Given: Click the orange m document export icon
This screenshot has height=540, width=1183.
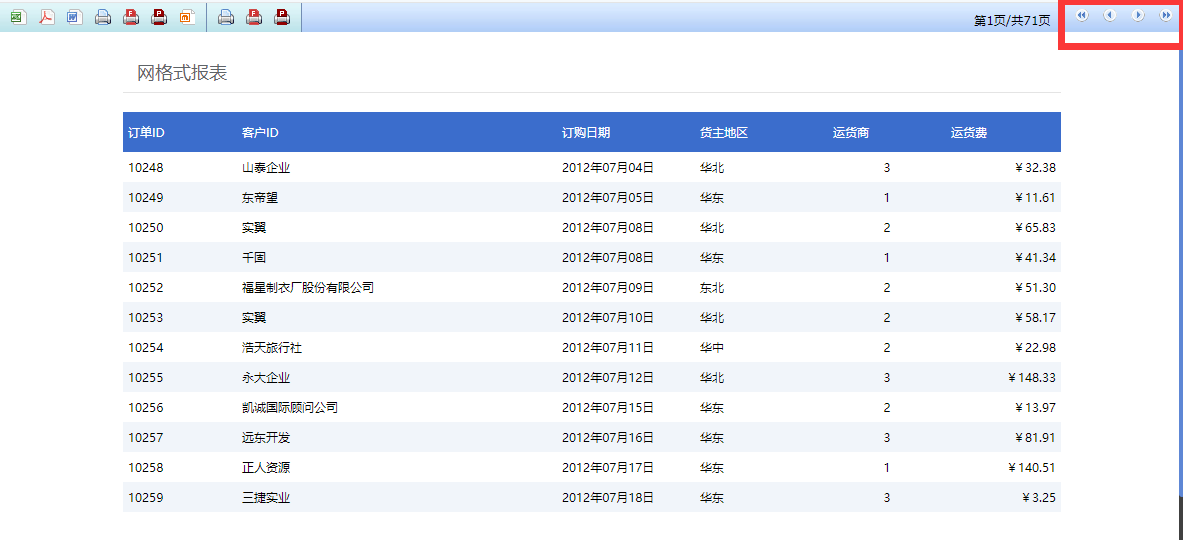Looking at the screenshot, I should (x=188, y=17).
